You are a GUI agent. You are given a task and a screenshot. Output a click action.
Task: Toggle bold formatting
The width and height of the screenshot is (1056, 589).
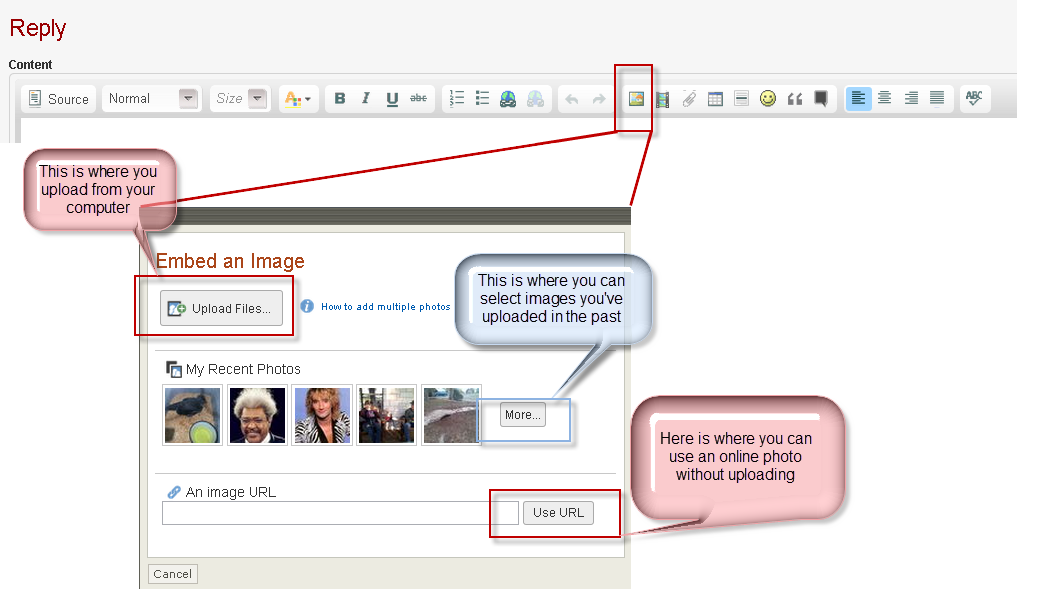(x=340, y=99)
